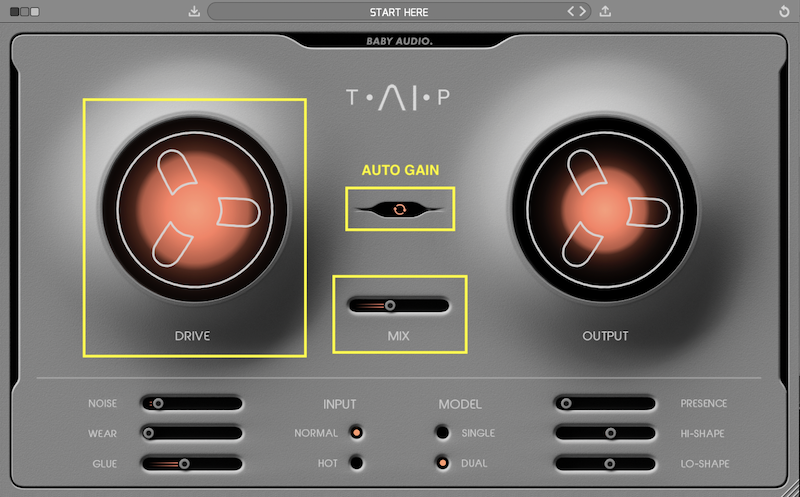
Task: Click the reset circular arrow icon
Action: 784,11
